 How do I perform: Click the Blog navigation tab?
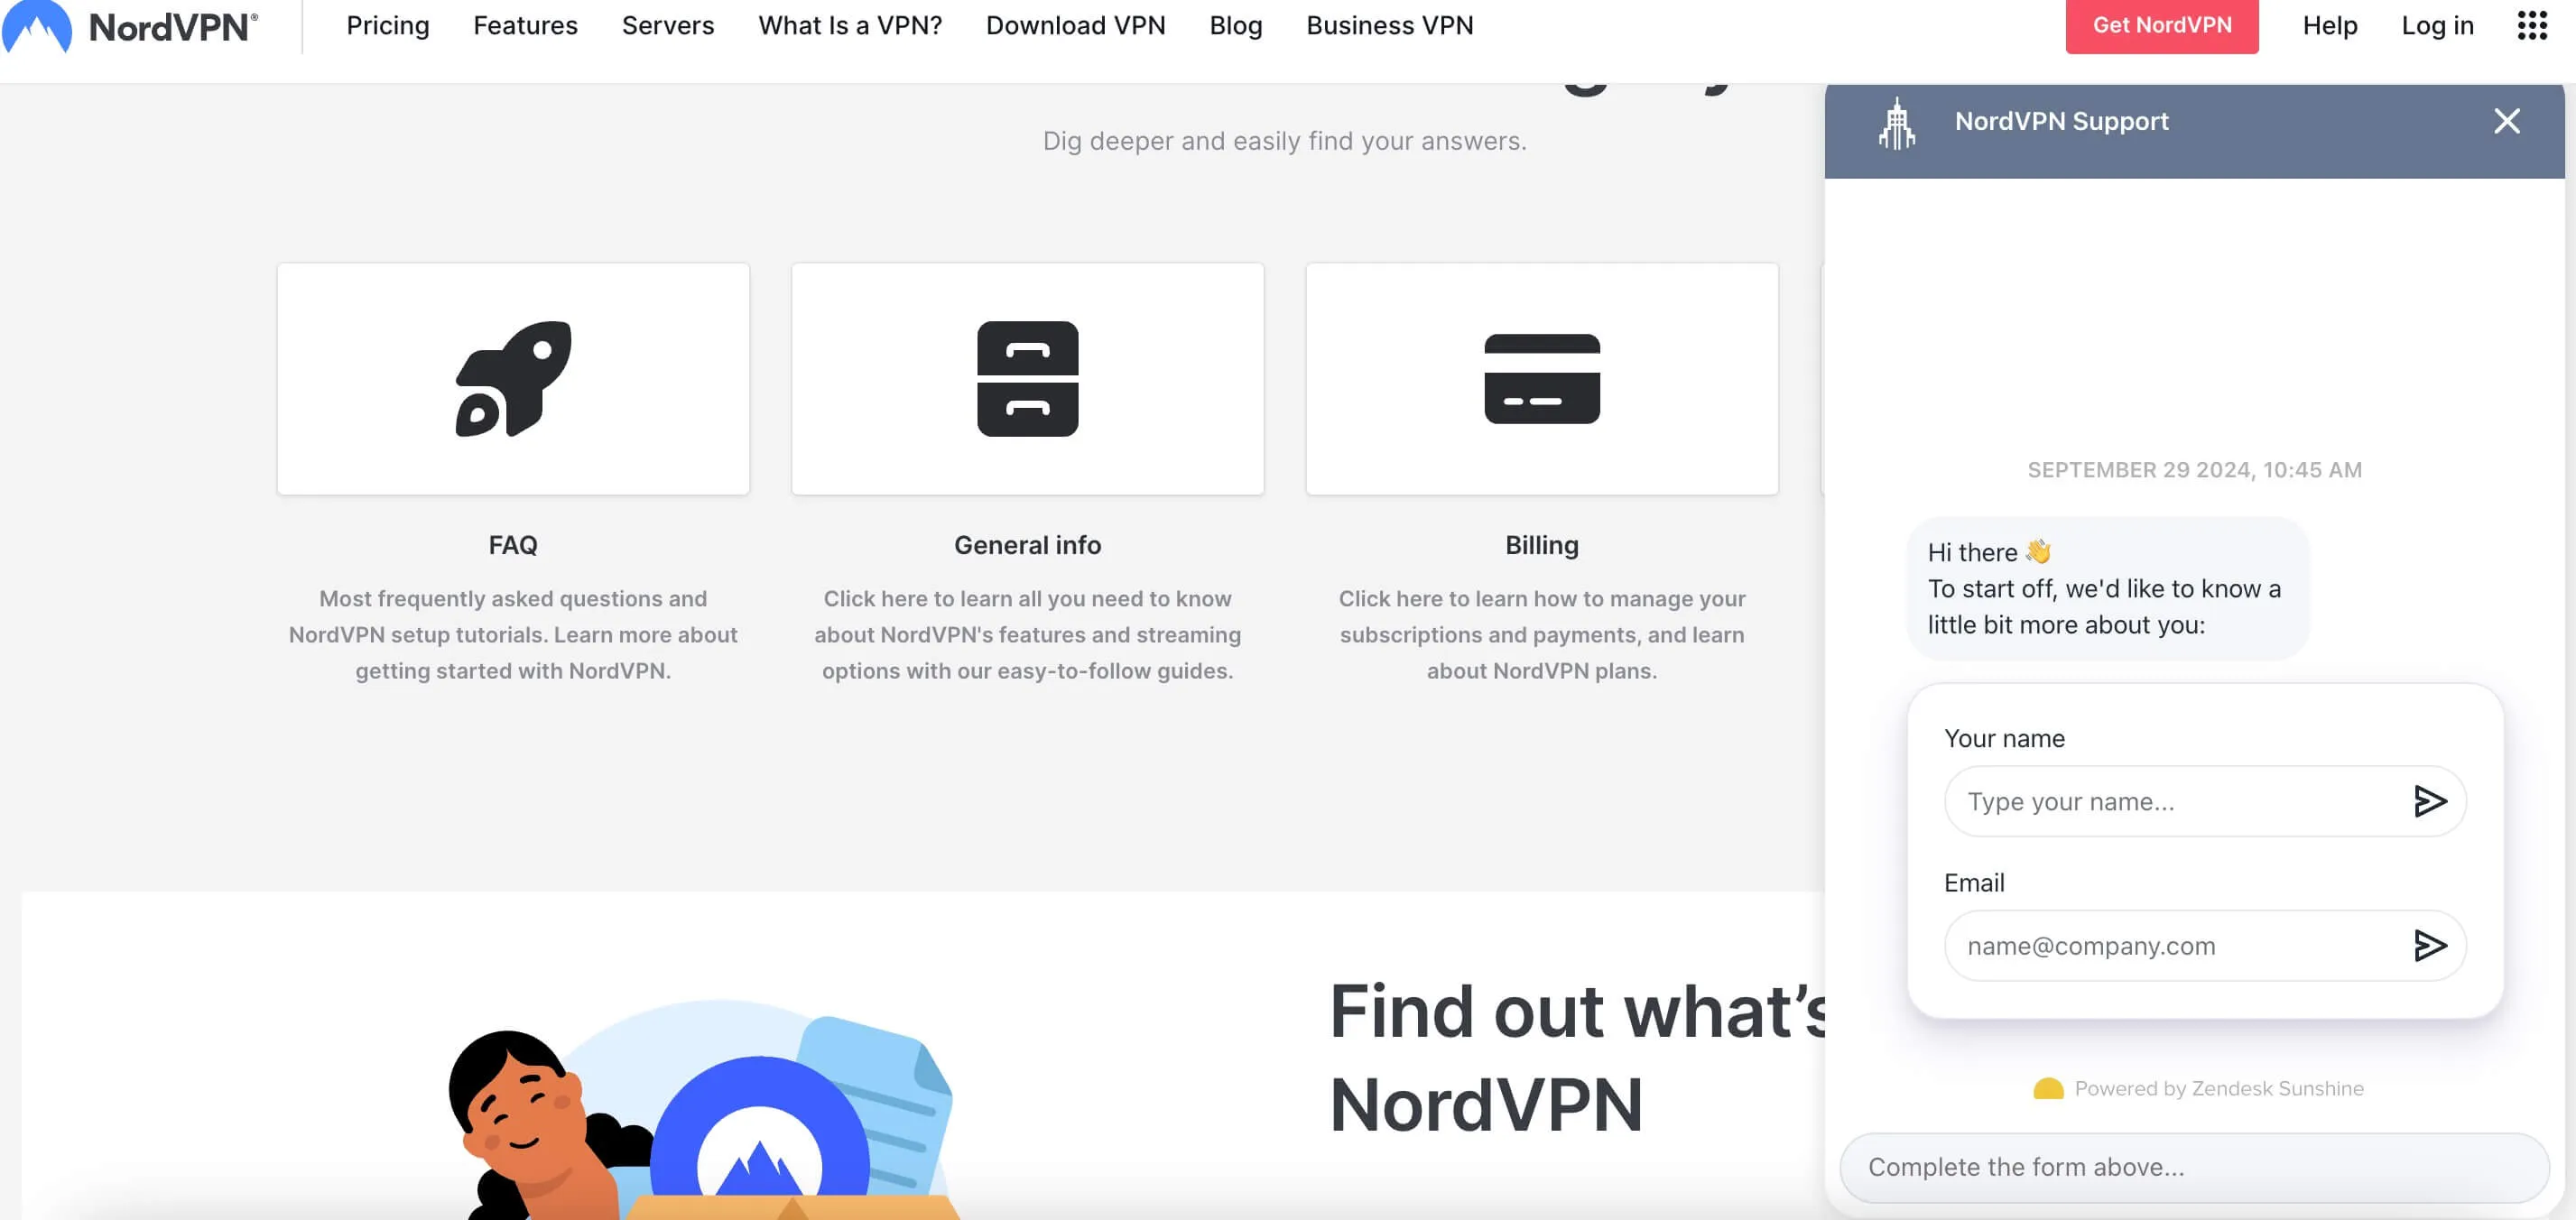point(1237,26)
